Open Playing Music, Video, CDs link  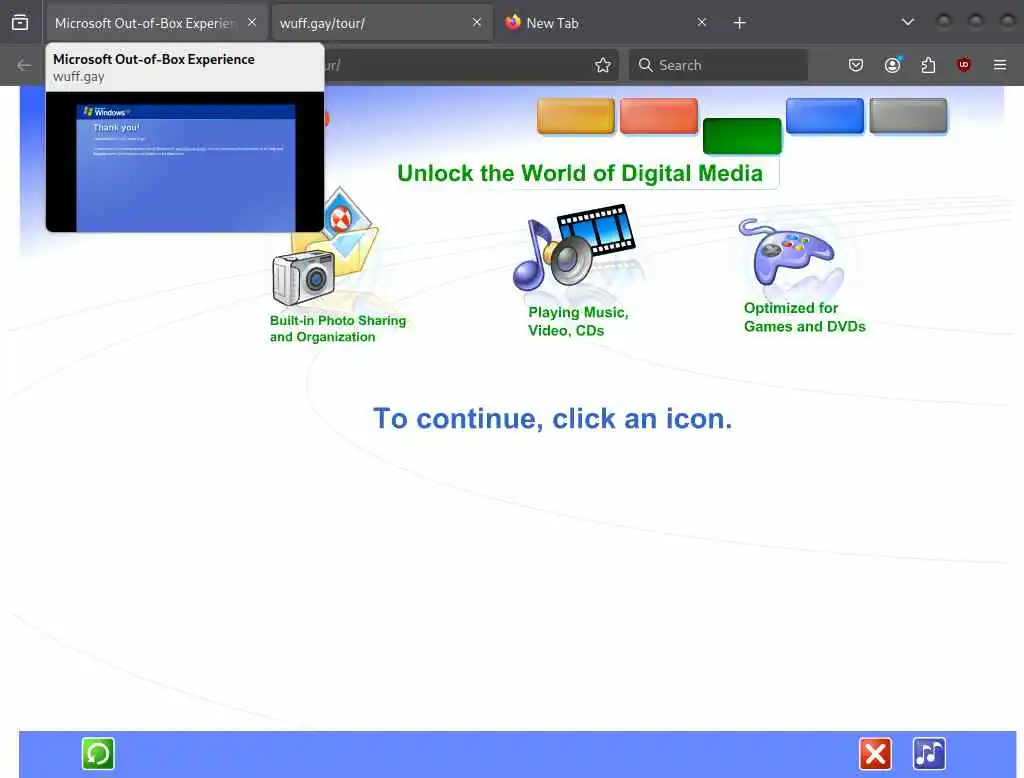(x=578, y=321)
